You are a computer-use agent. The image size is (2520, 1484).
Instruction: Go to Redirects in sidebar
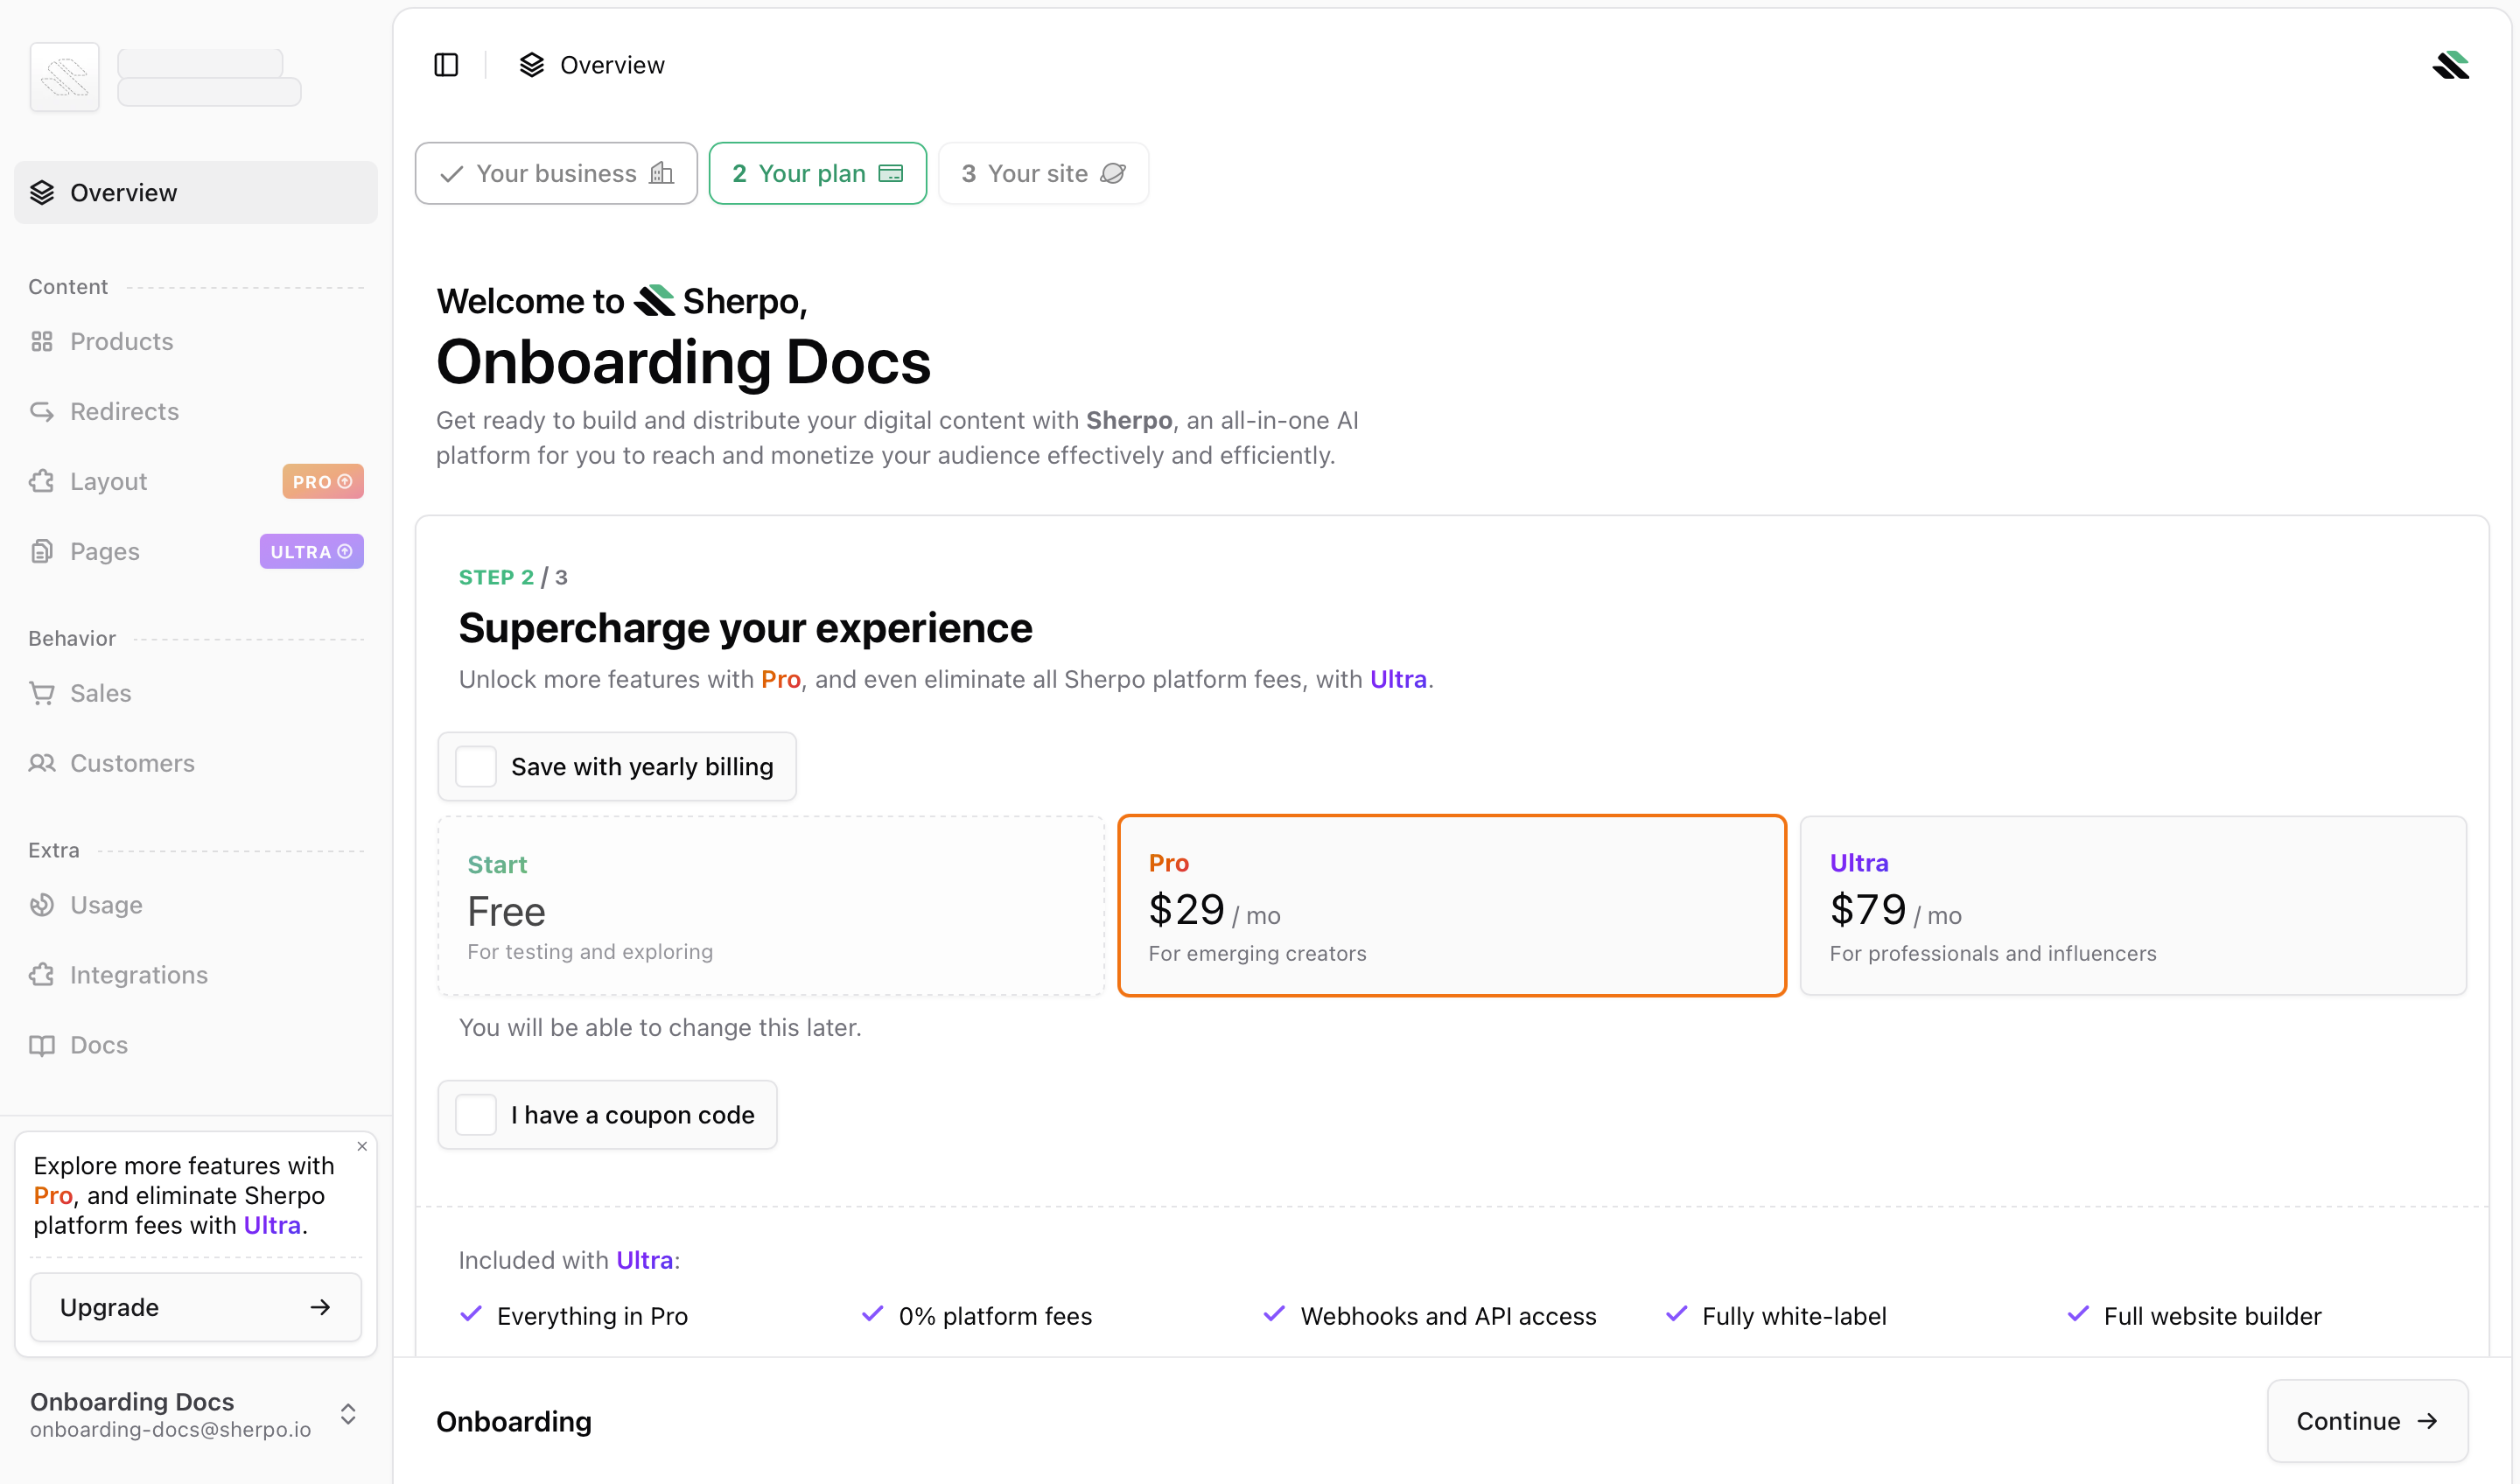tap(124, 412)
